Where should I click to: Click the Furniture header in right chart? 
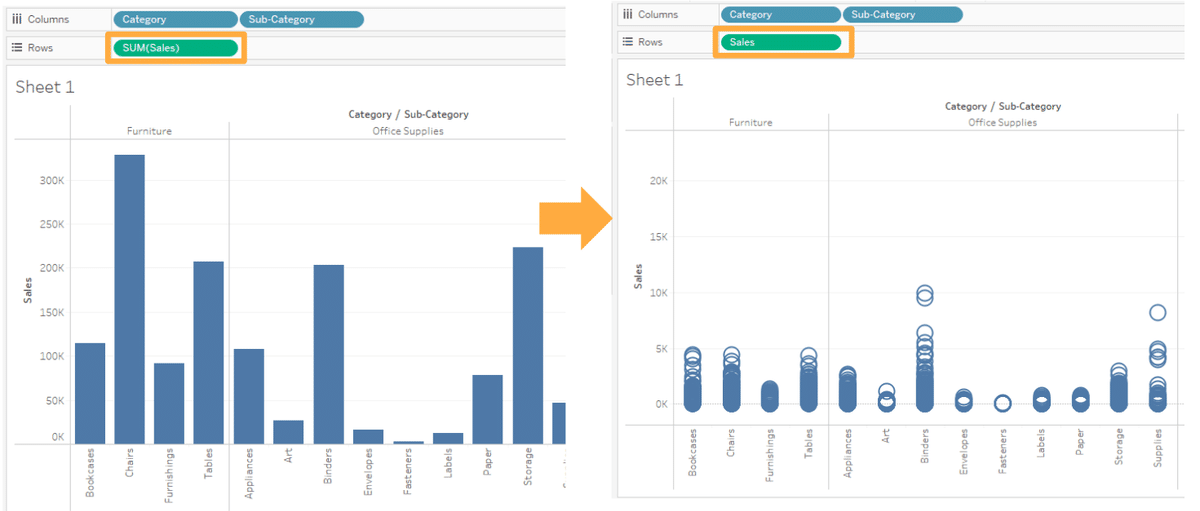pyautogui.click(x=751, y=122)
